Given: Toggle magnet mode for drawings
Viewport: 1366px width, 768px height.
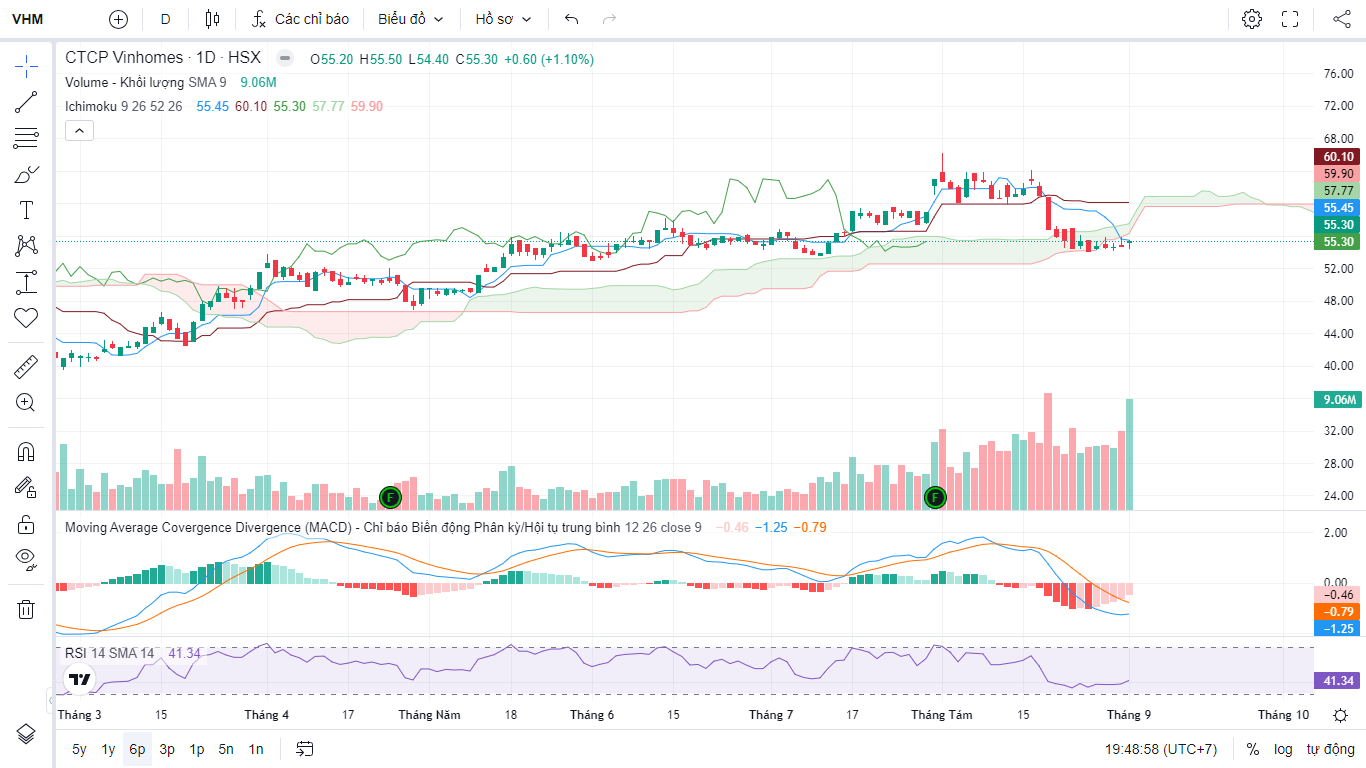Looking at the screenshot, I should pyautogui.click(x=26, y=451).
